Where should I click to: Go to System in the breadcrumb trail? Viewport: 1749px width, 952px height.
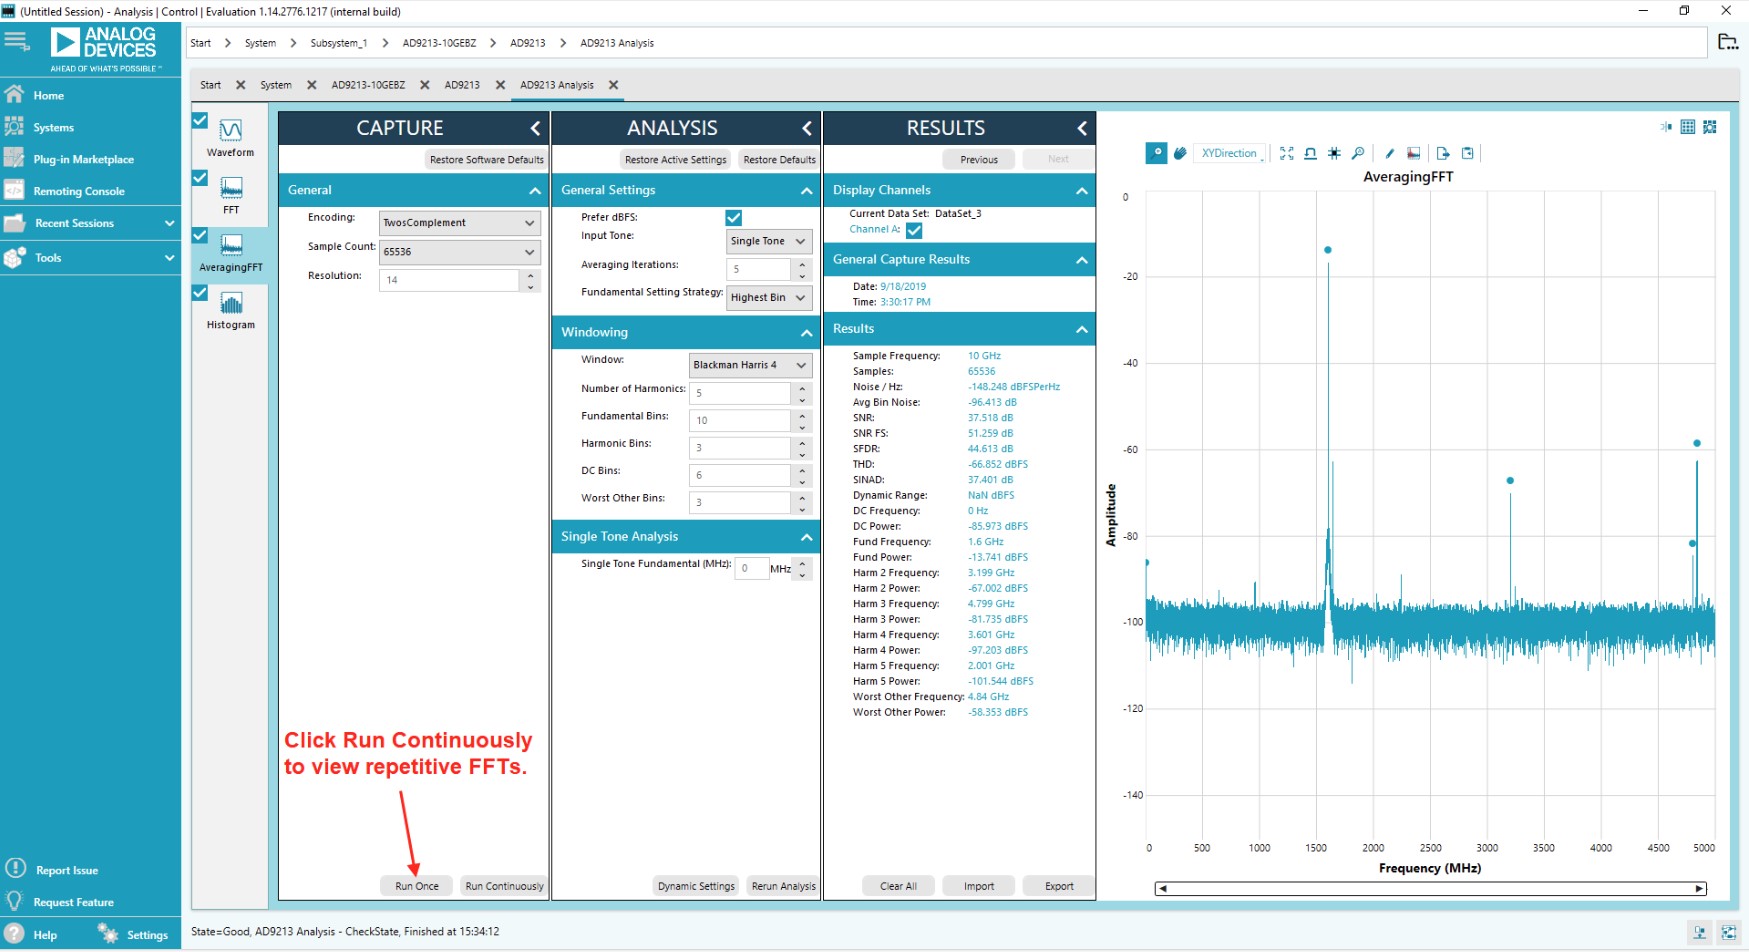[x=260, y=43]
